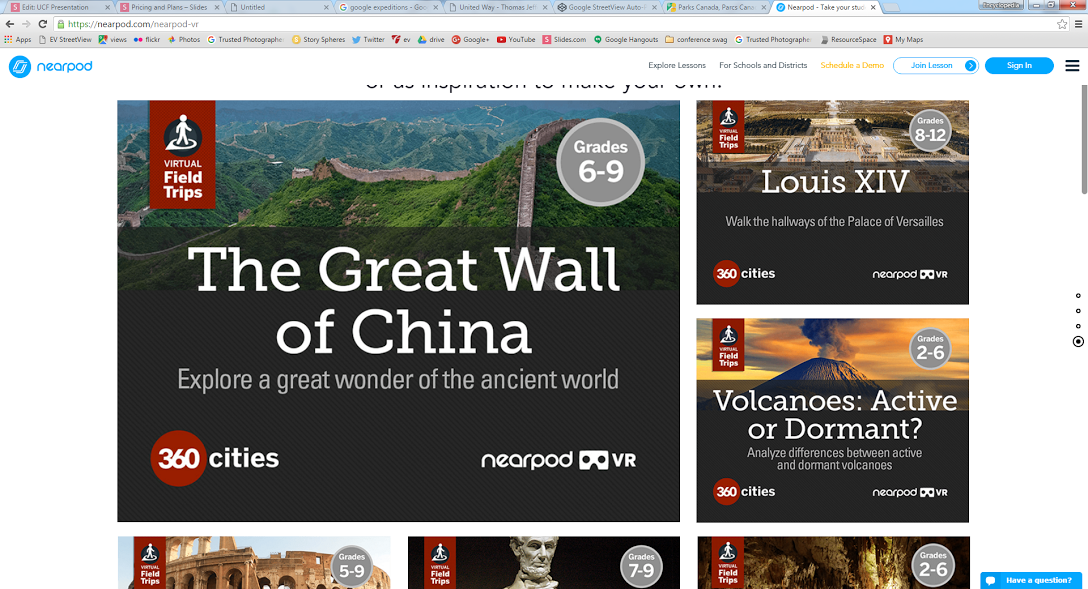Select the first page section dot
The height and width of the screenshot is (589, 1088).
[x=1078, y=296]
